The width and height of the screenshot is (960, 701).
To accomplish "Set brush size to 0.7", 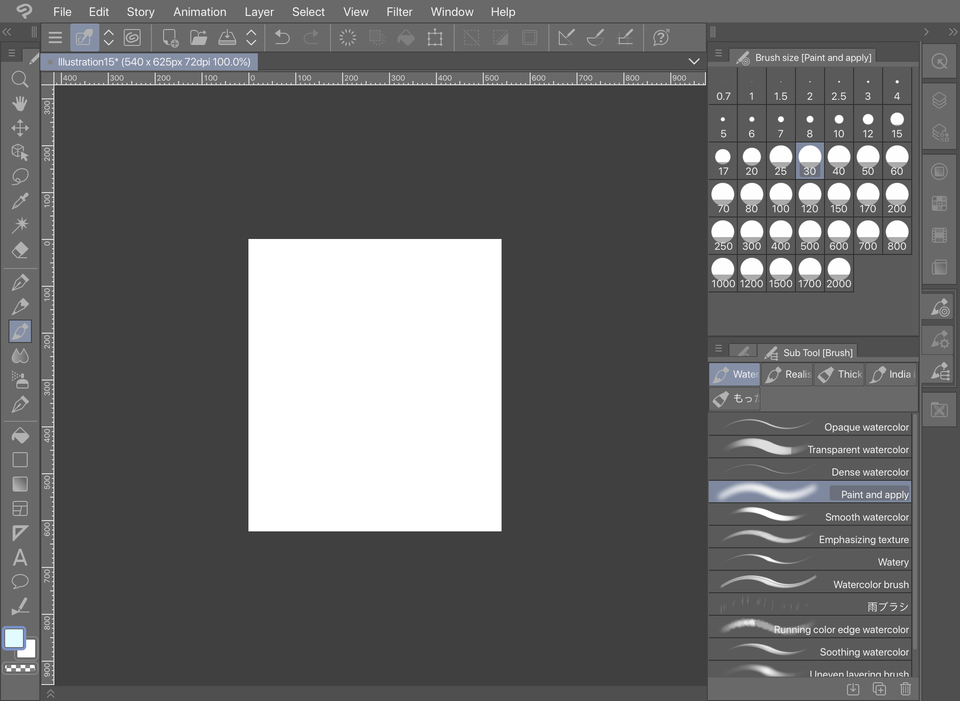I will pos(723,86).
